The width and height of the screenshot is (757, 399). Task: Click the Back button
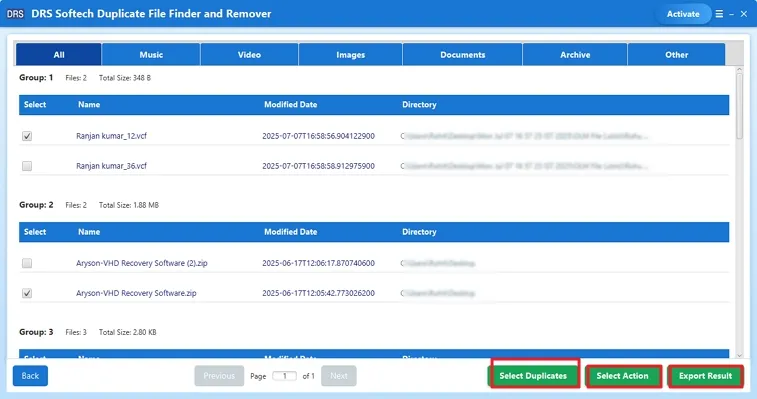click(30, 376)
